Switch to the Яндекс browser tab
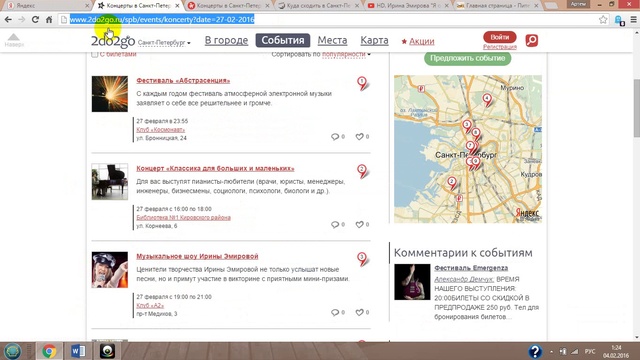This screenshot has width=640, height=360. pos(46,6)
